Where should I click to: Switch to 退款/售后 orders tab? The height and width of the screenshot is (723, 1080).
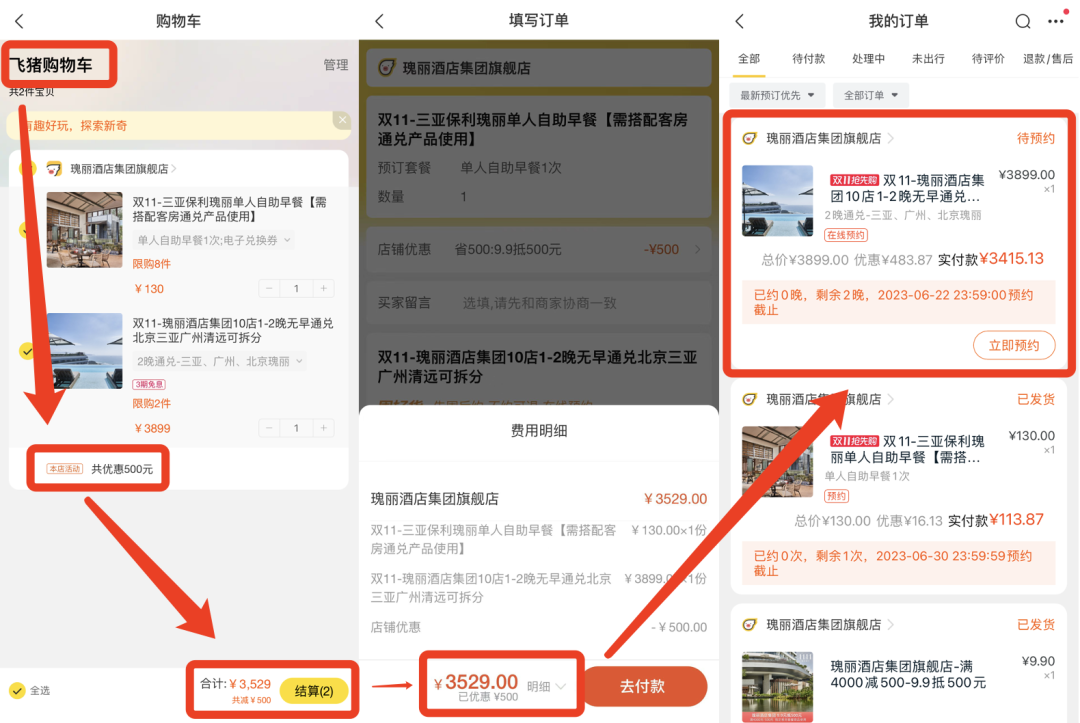pos(1048,59)
